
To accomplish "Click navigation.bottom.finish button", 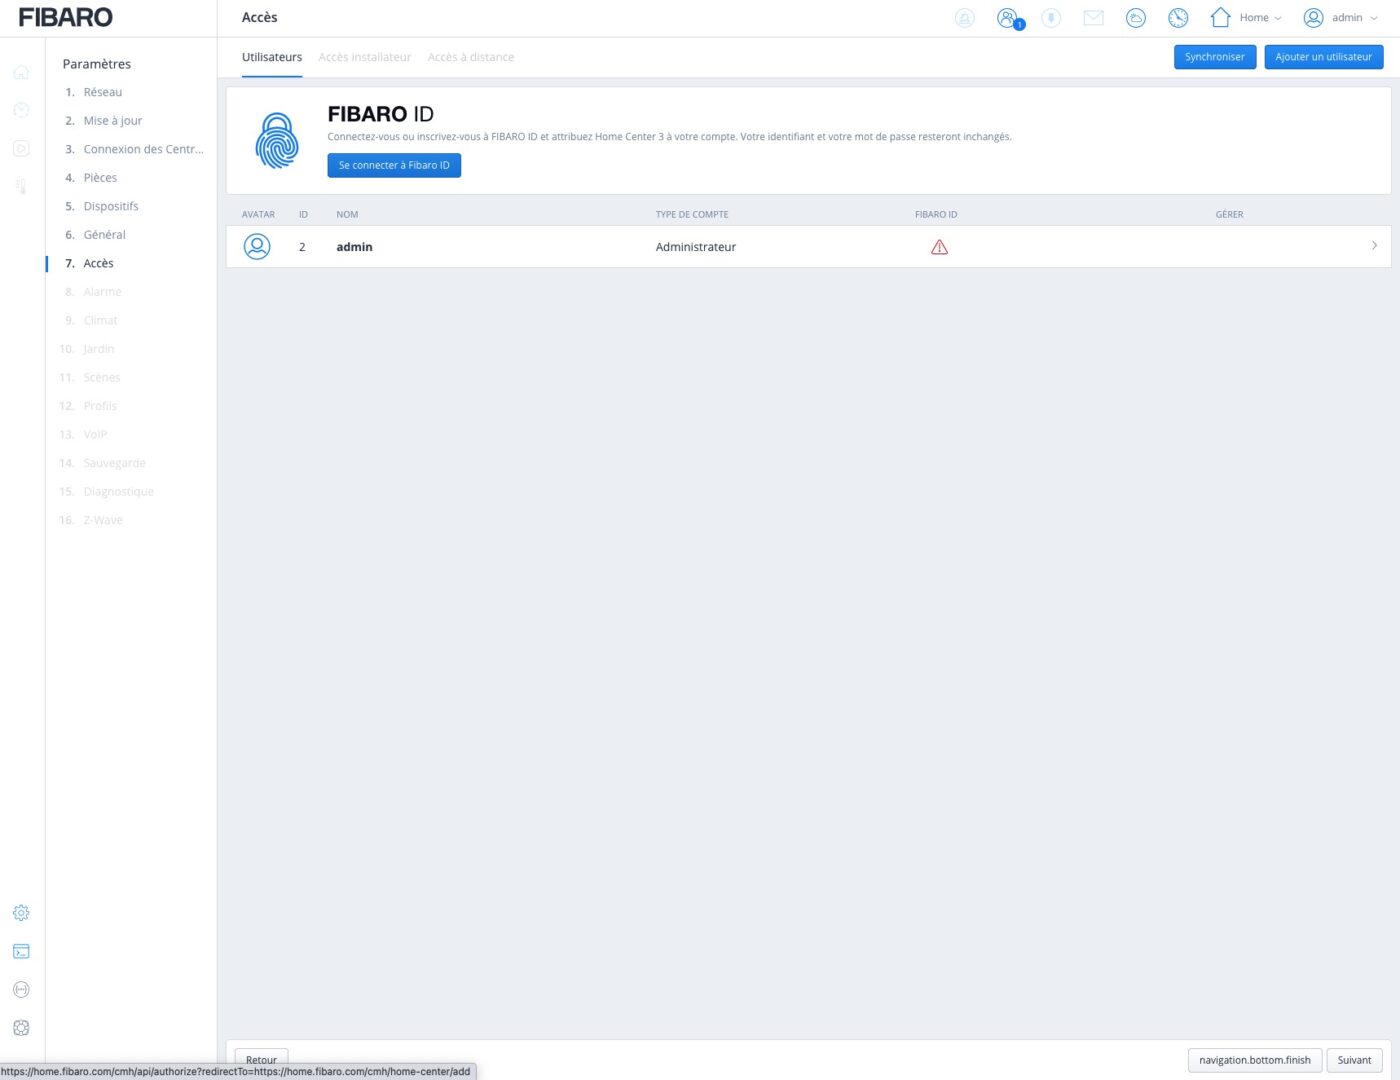I will pyautogui.click(x=1255, y=1060).
